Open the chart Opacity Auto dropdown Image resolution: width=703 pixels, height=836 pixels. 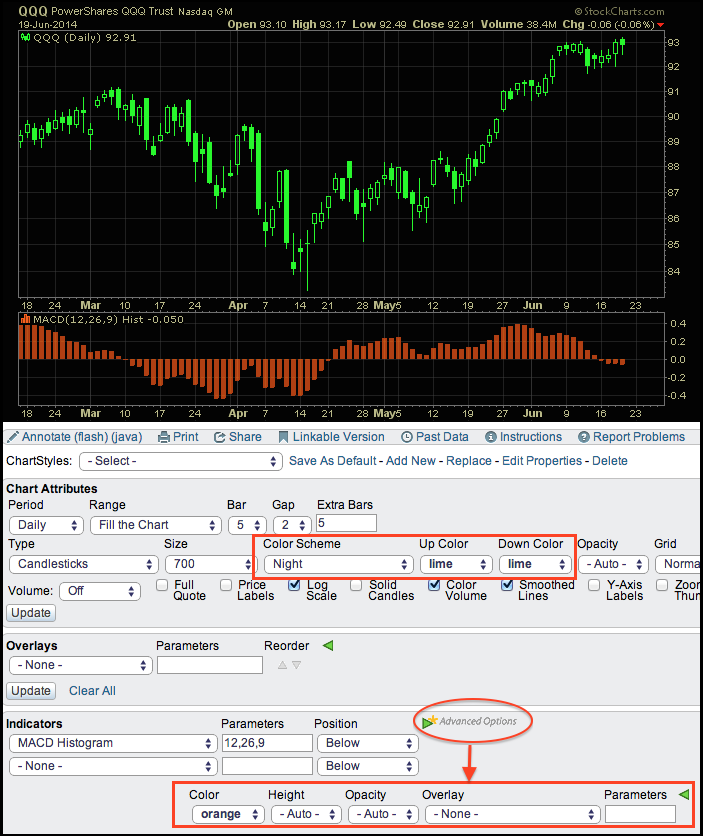613,564
